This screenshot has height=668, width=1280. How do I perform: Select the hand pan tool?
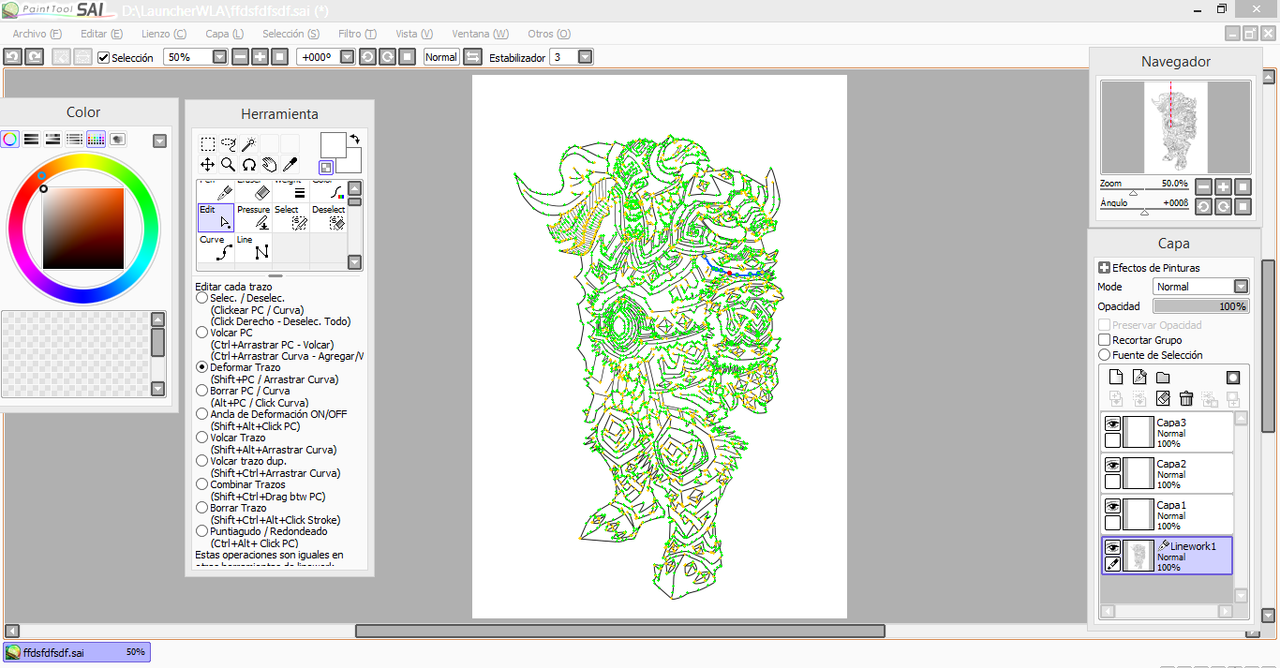coord(270,164)
